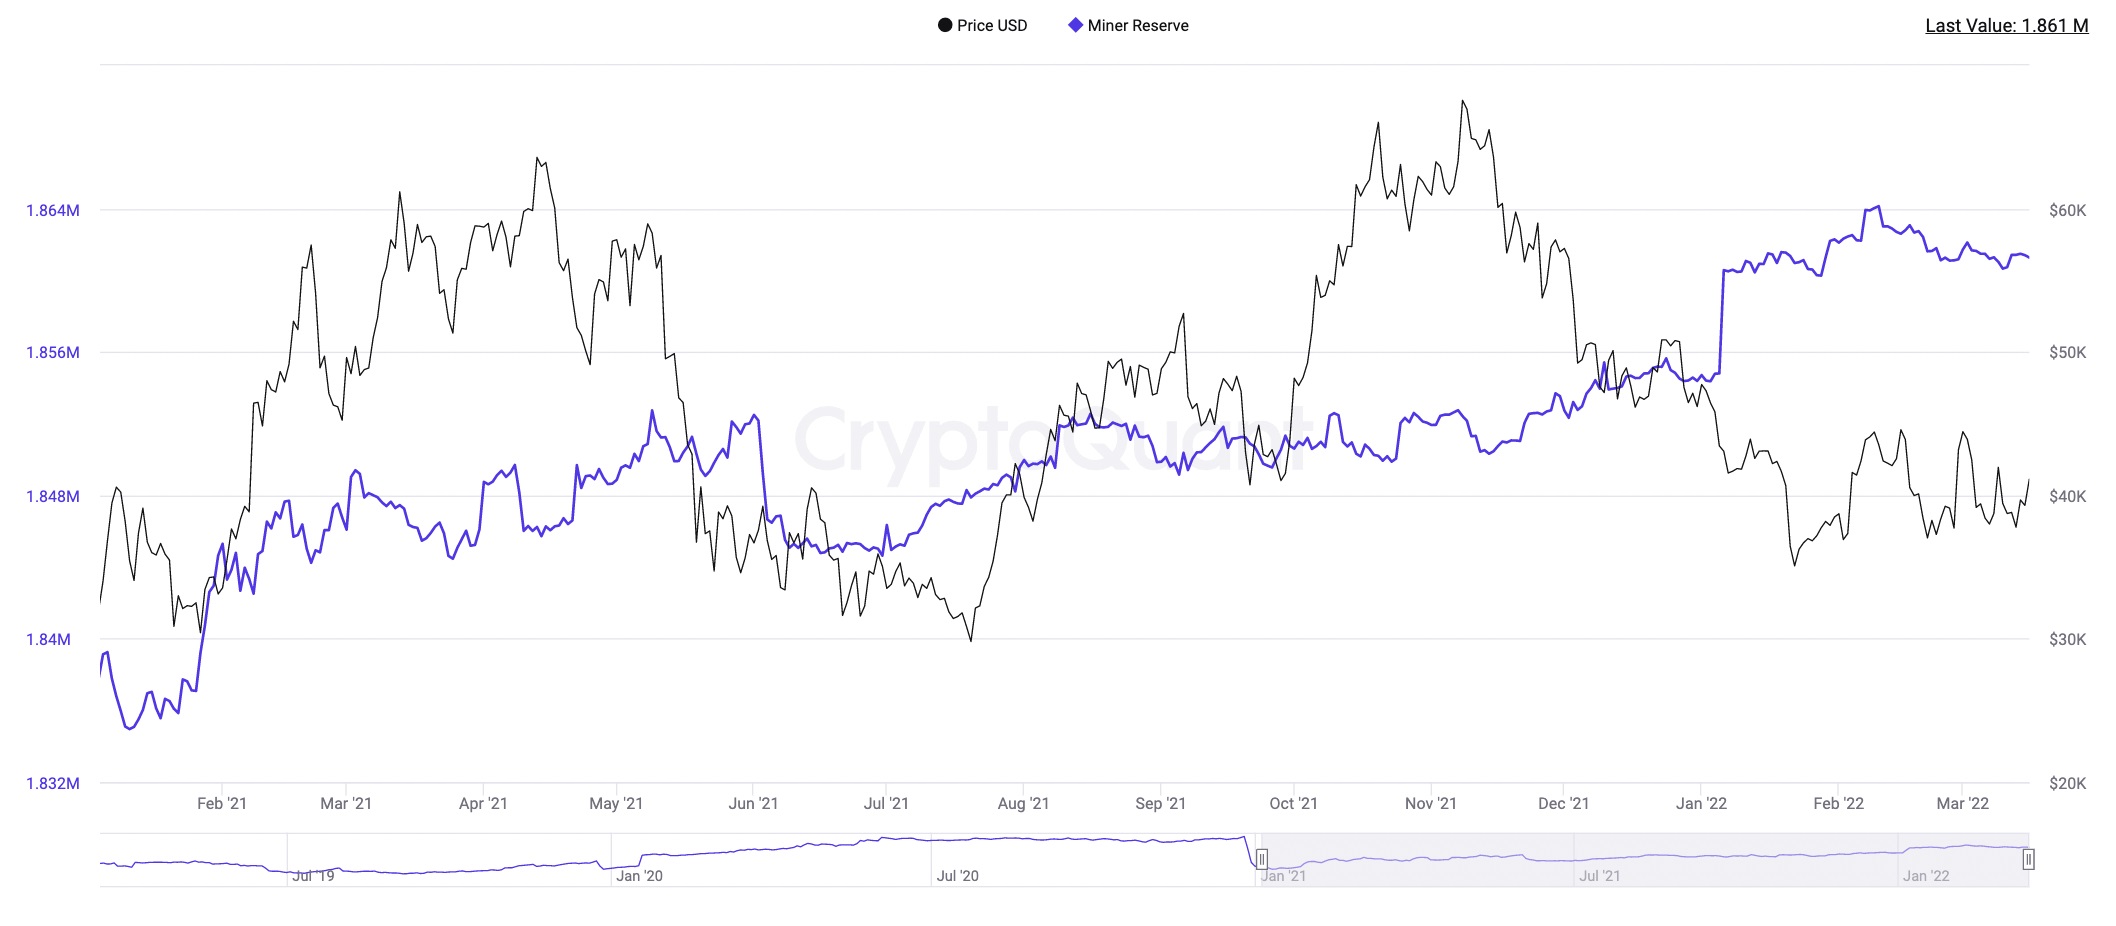
Task: Click the black circle Price USD legend icon
Action: coord(944,26)
